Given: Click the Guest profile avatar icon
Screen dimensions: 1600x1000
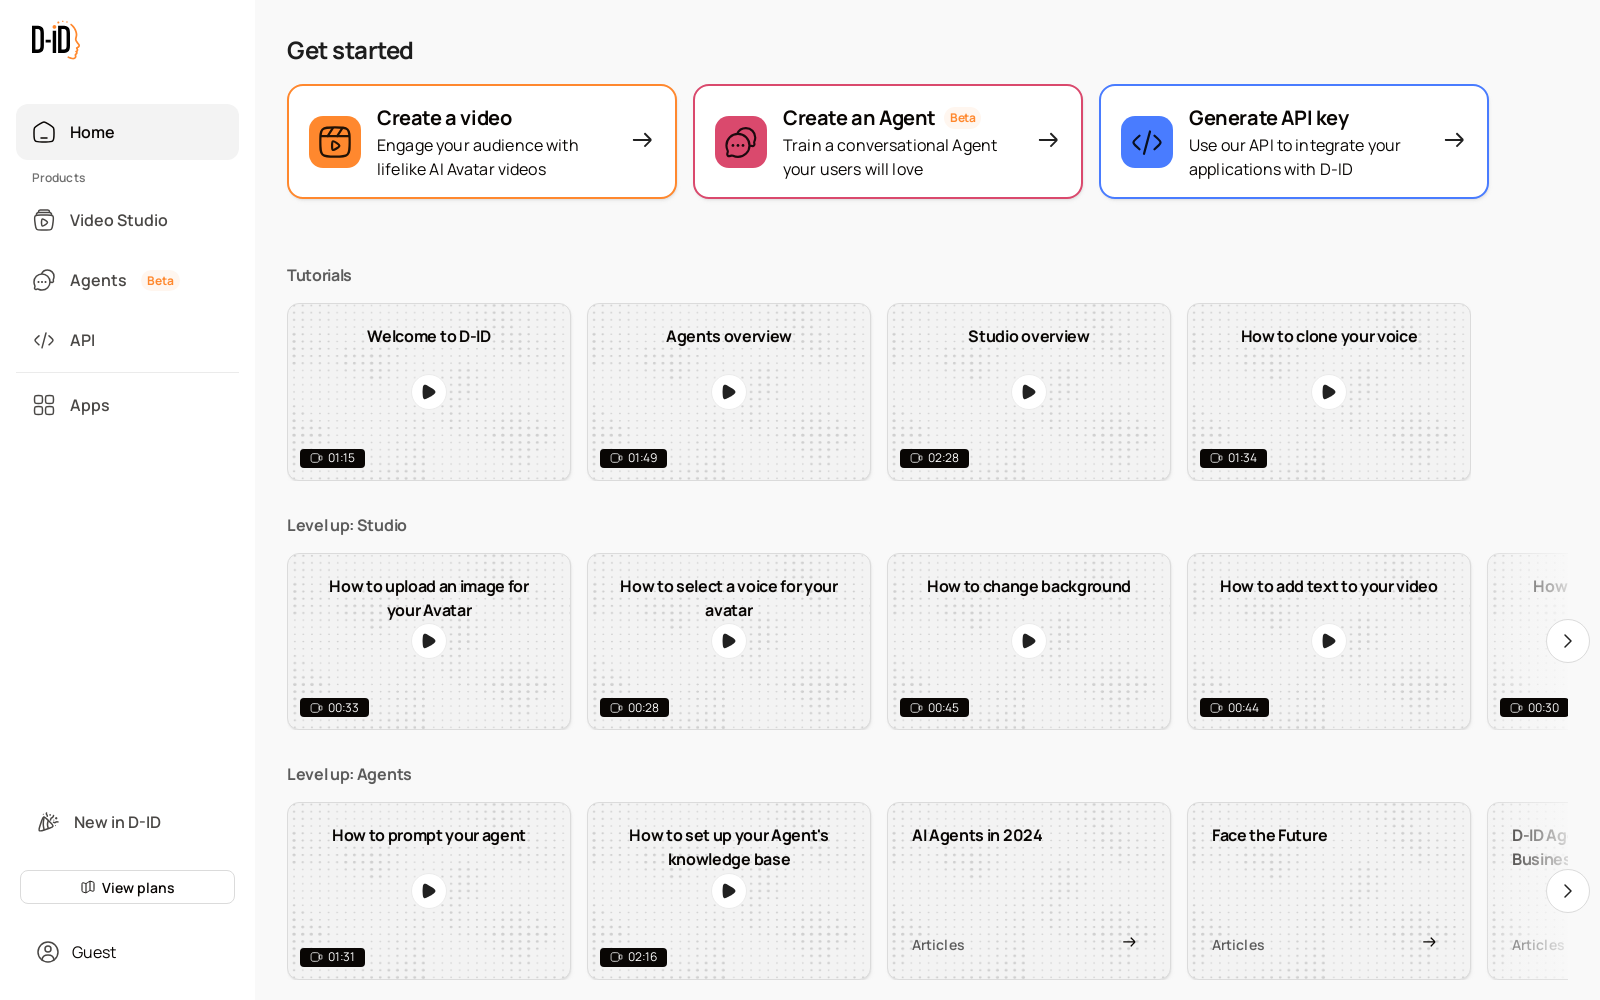Looking at the screenshot, I should [x=48, y=952].
